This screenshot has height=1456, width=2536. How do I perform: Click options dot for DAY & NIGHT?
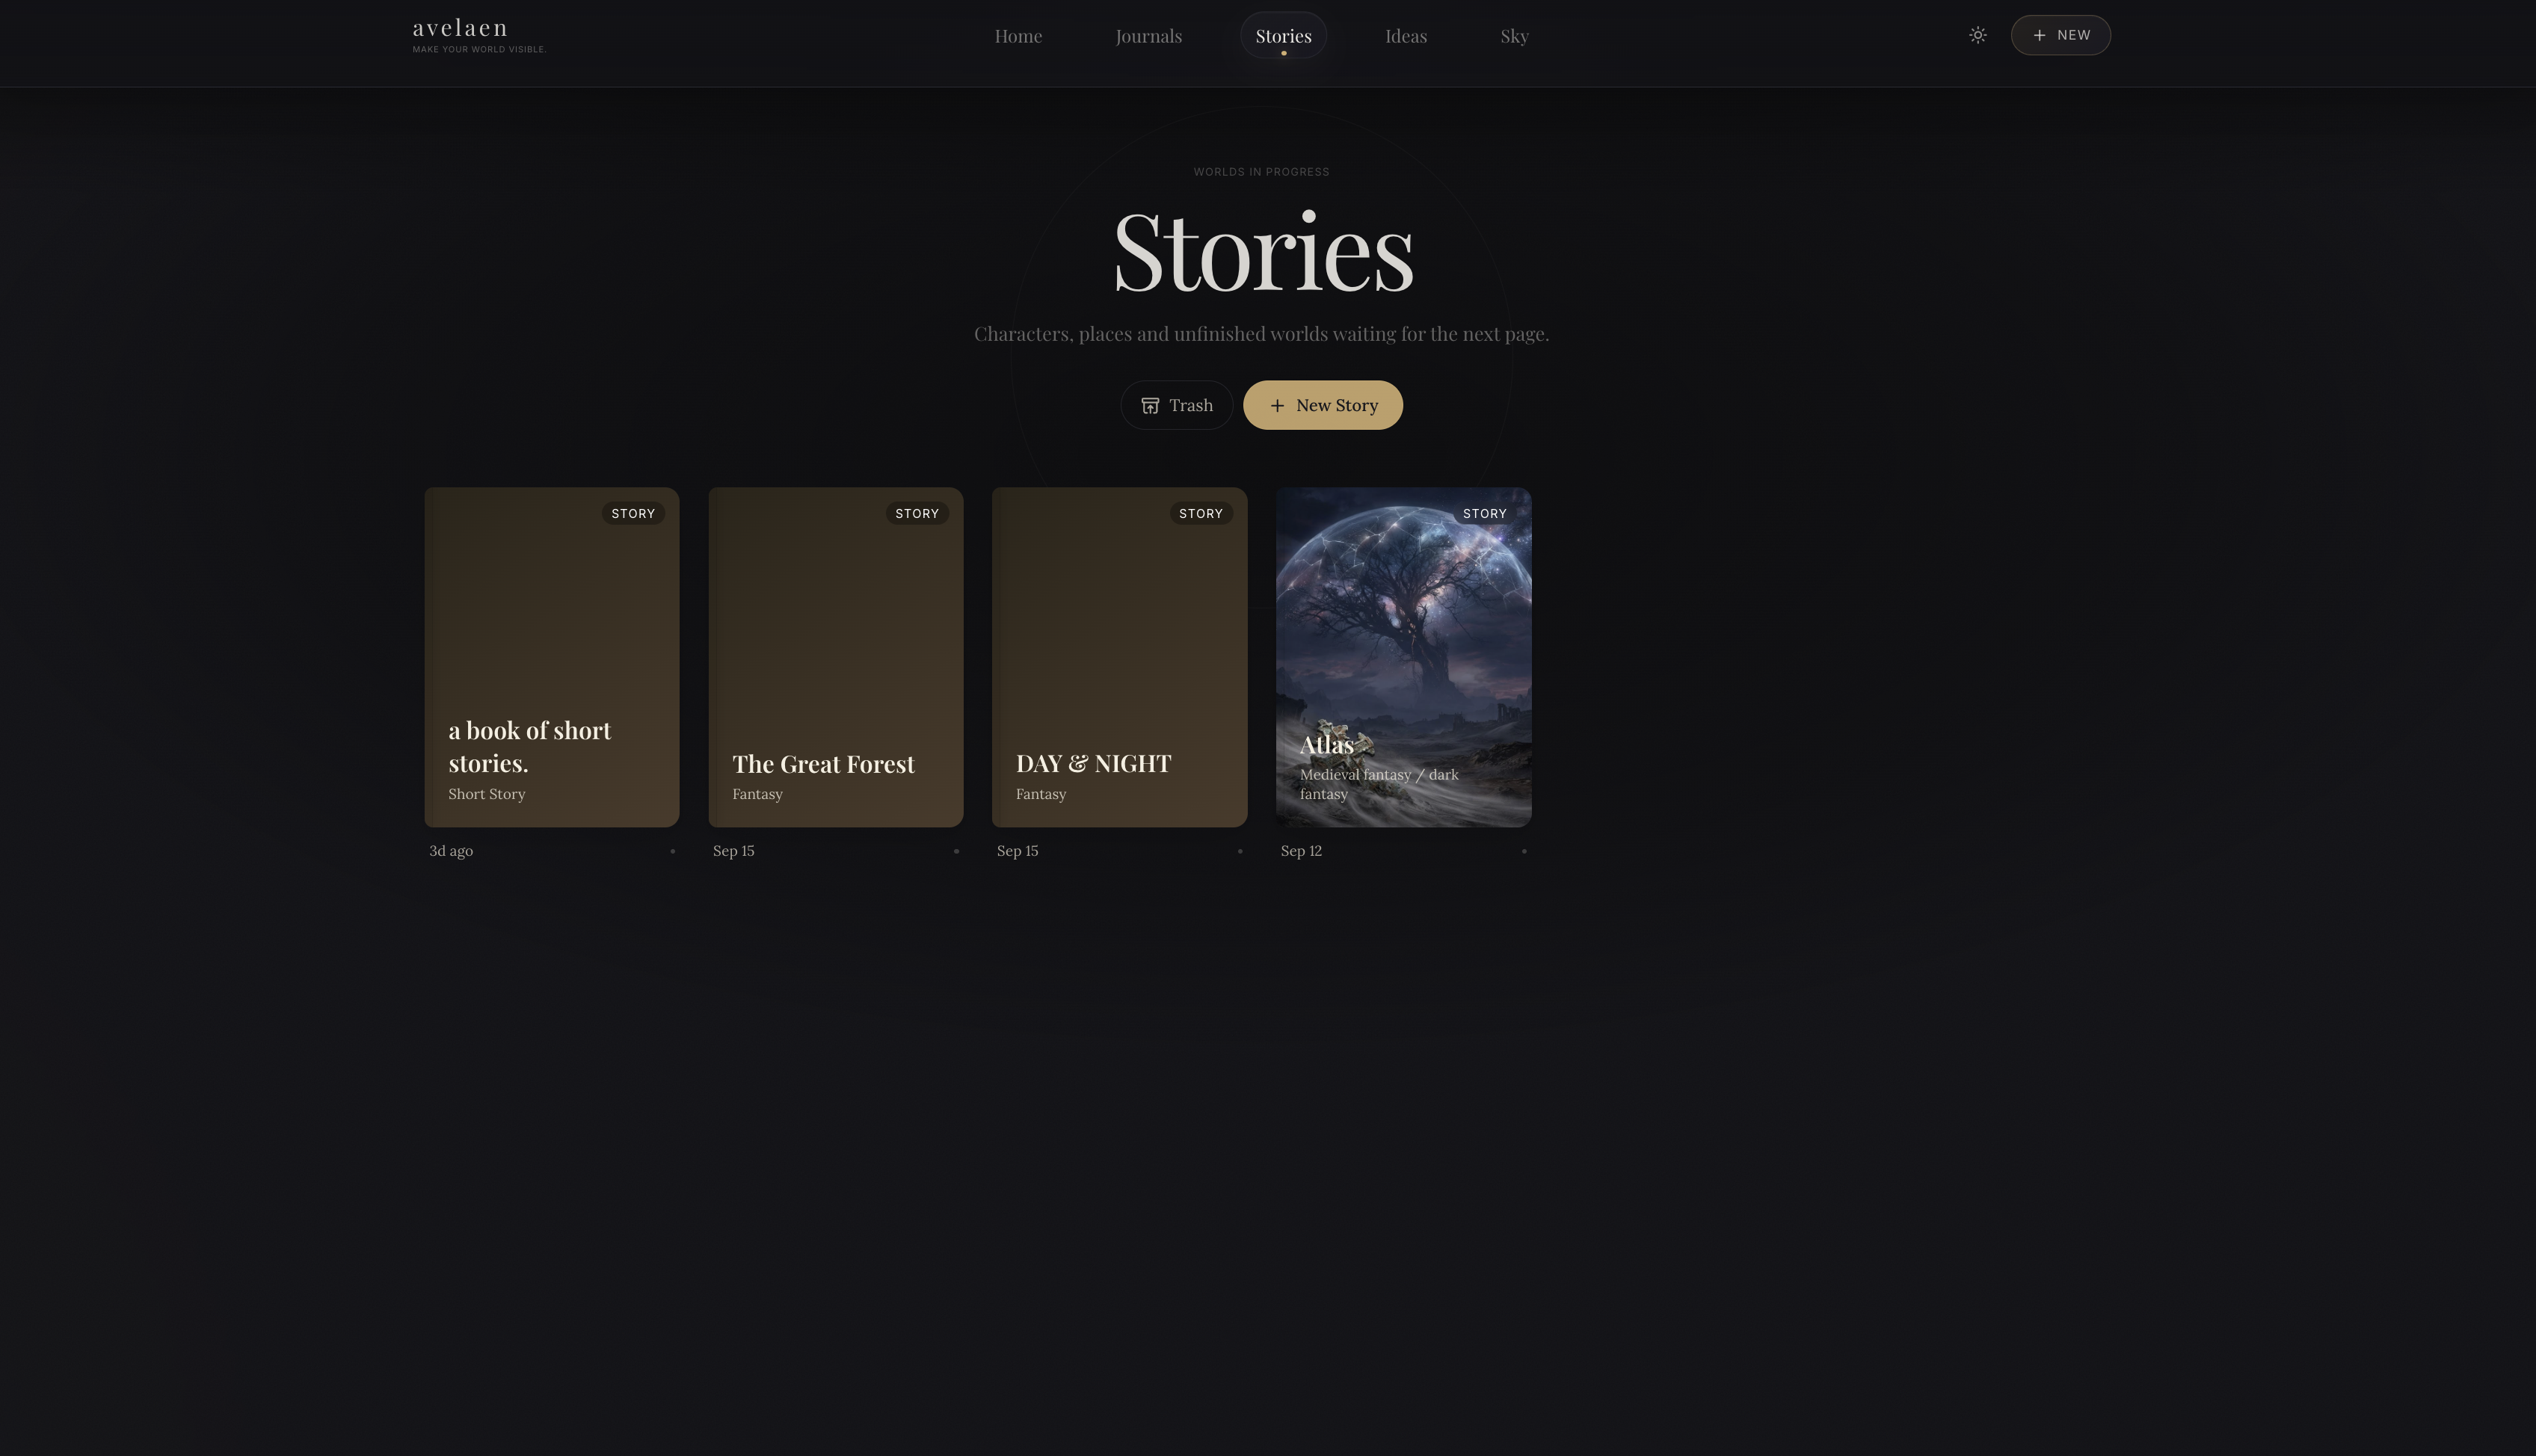pos(1240,851)
